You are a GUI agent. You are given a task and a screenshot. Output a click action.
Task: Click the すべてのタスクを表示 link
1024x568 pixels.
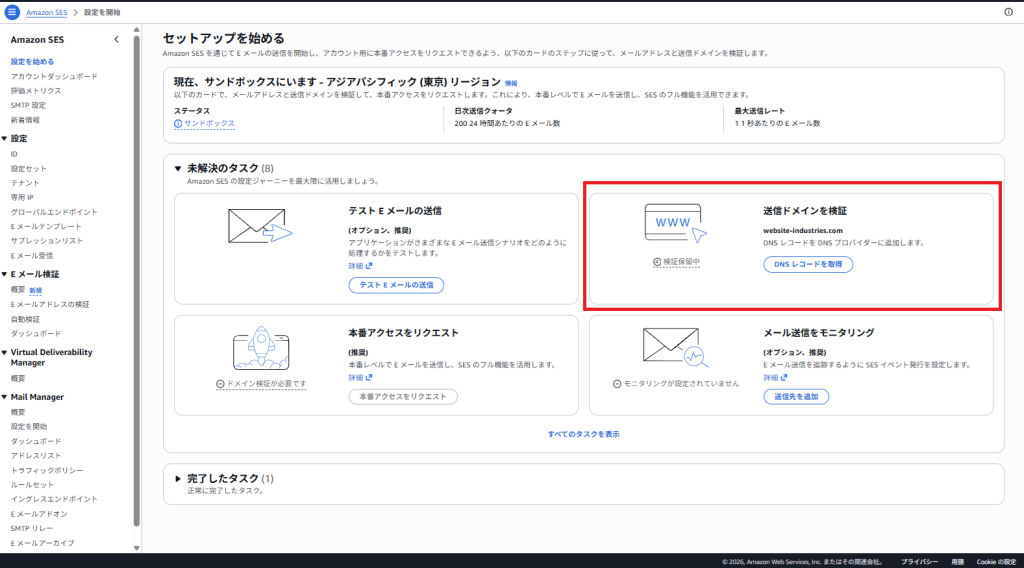(x=583, y=434)
